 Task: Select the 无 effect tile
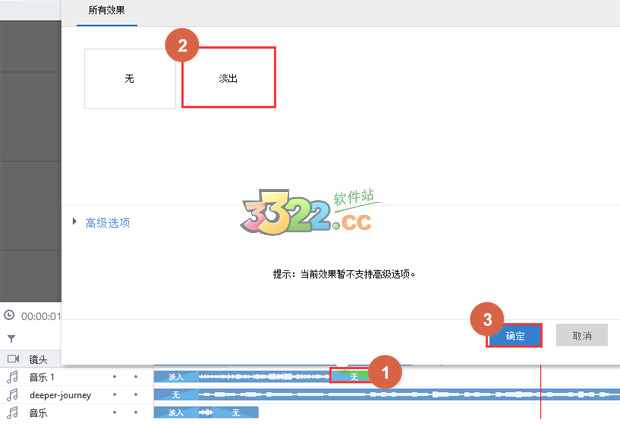click(130, 78)
